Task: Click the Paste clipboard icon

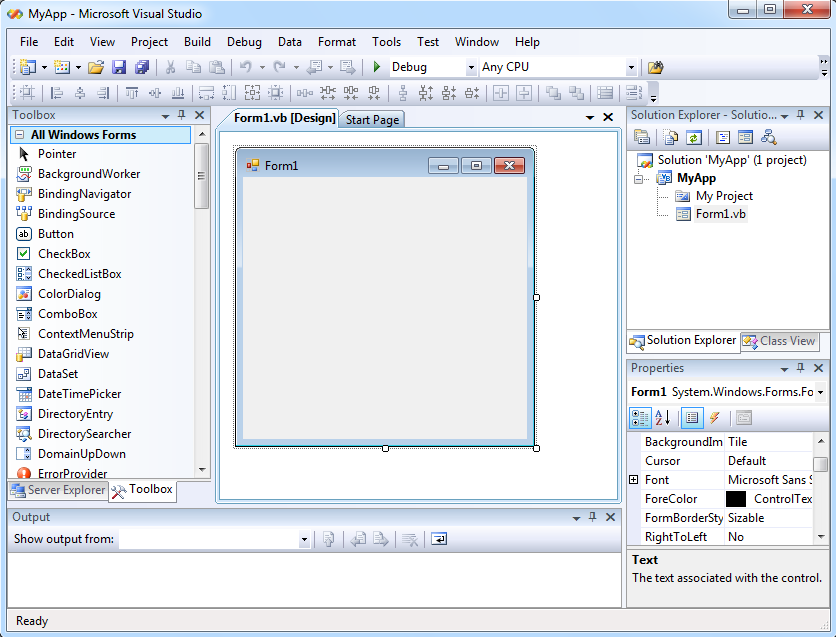Action: point(216,67)
